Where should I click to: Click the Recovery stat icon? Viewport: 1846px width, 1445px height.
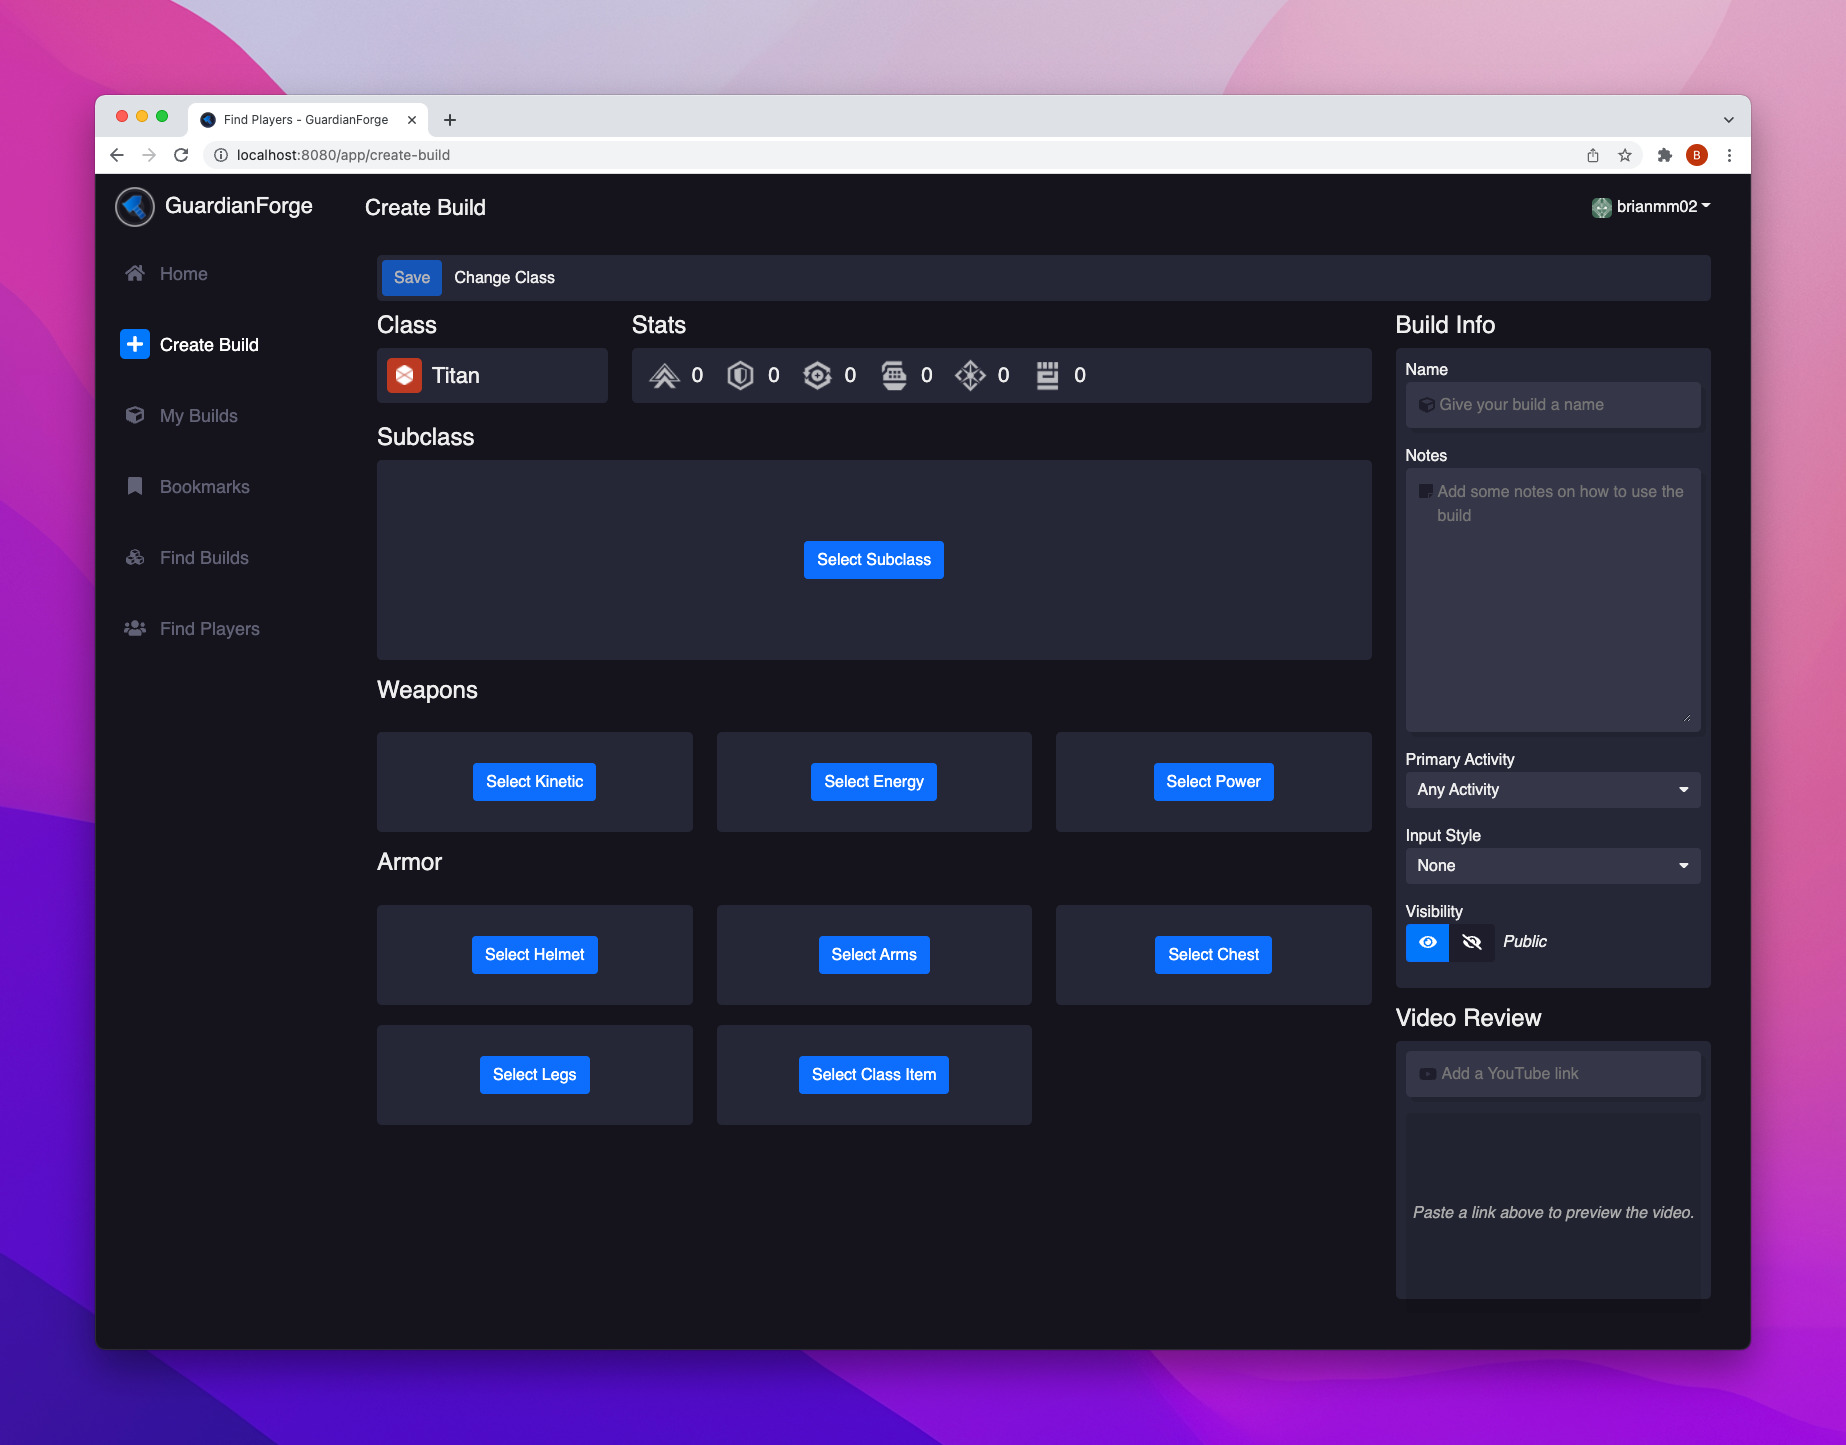pyautogui.click(x=817, y=375)
